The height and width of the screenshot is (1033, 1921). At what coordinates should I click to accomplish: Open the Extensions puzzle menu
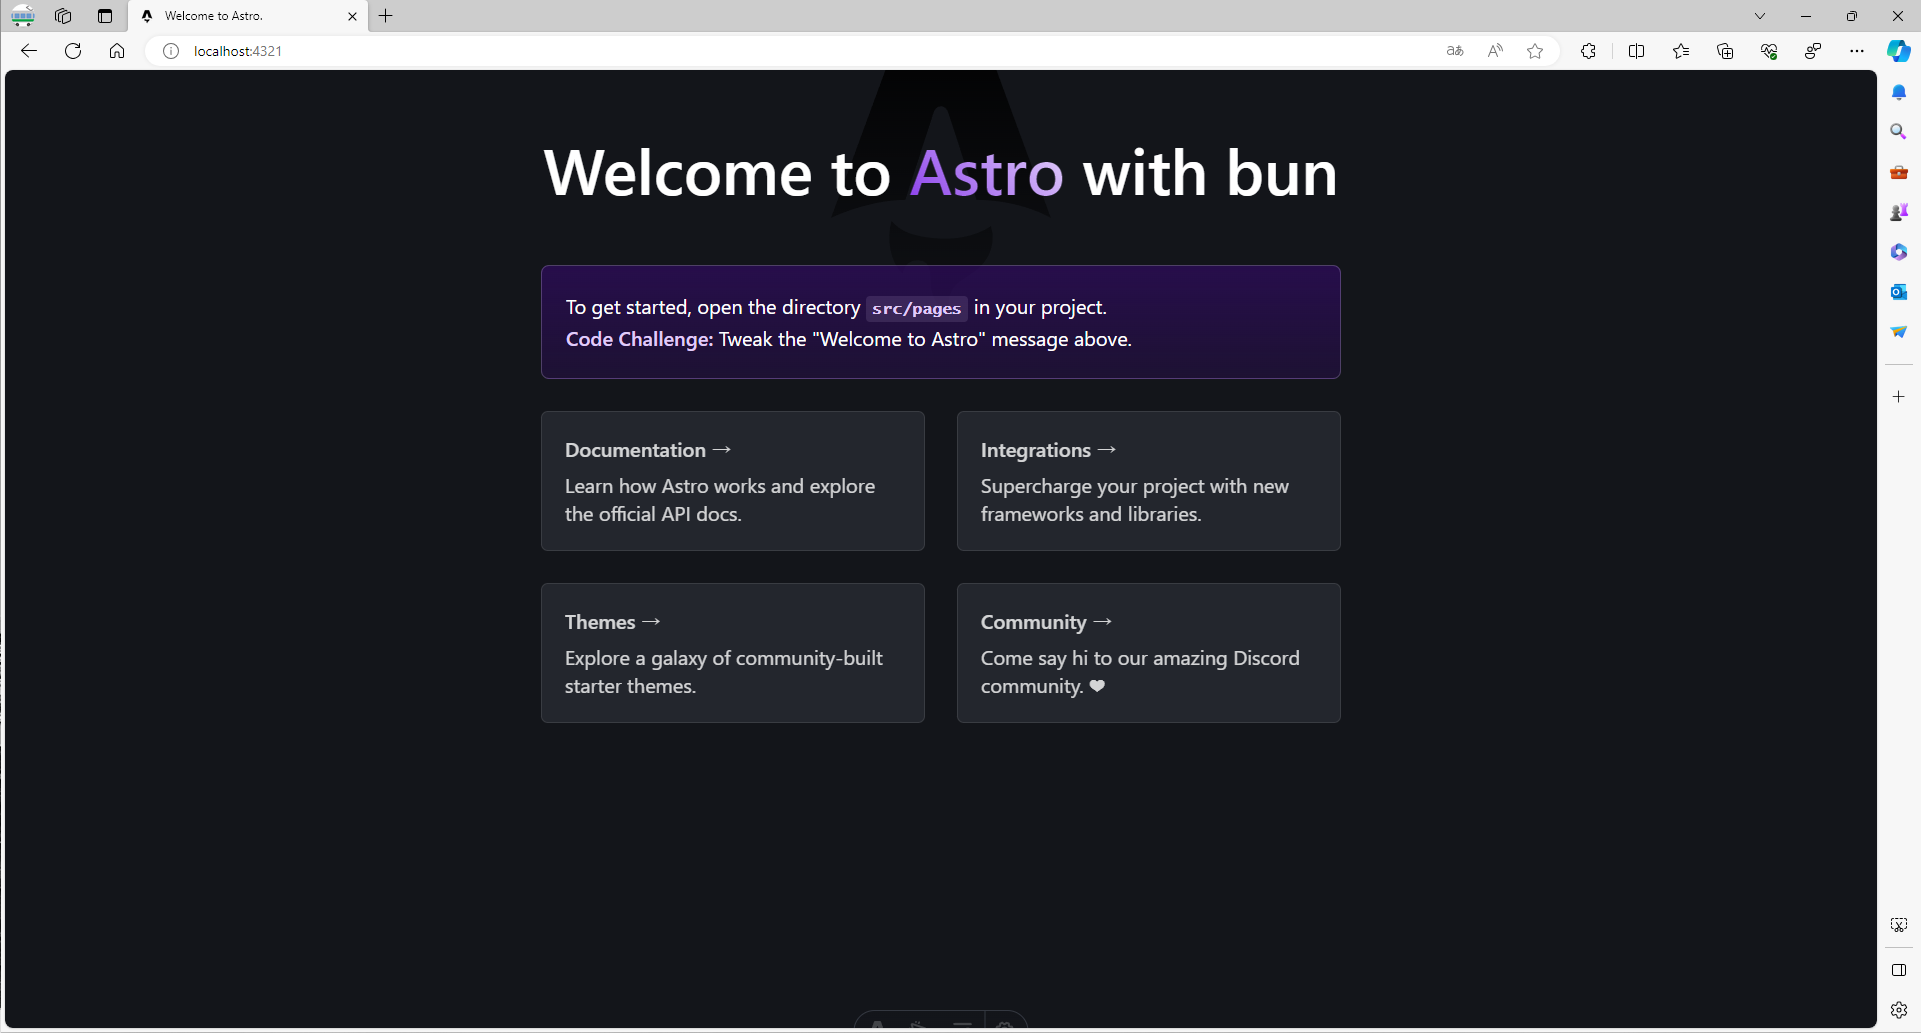(x=1588, y=51)
